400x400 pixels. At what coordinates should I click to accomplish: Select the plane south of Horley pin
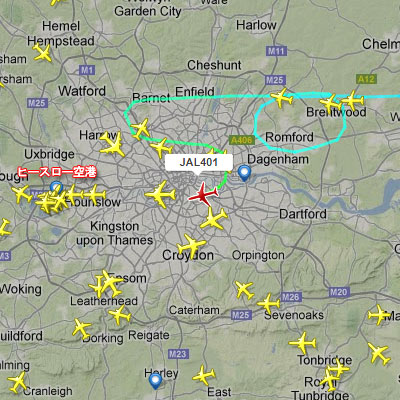203,376
